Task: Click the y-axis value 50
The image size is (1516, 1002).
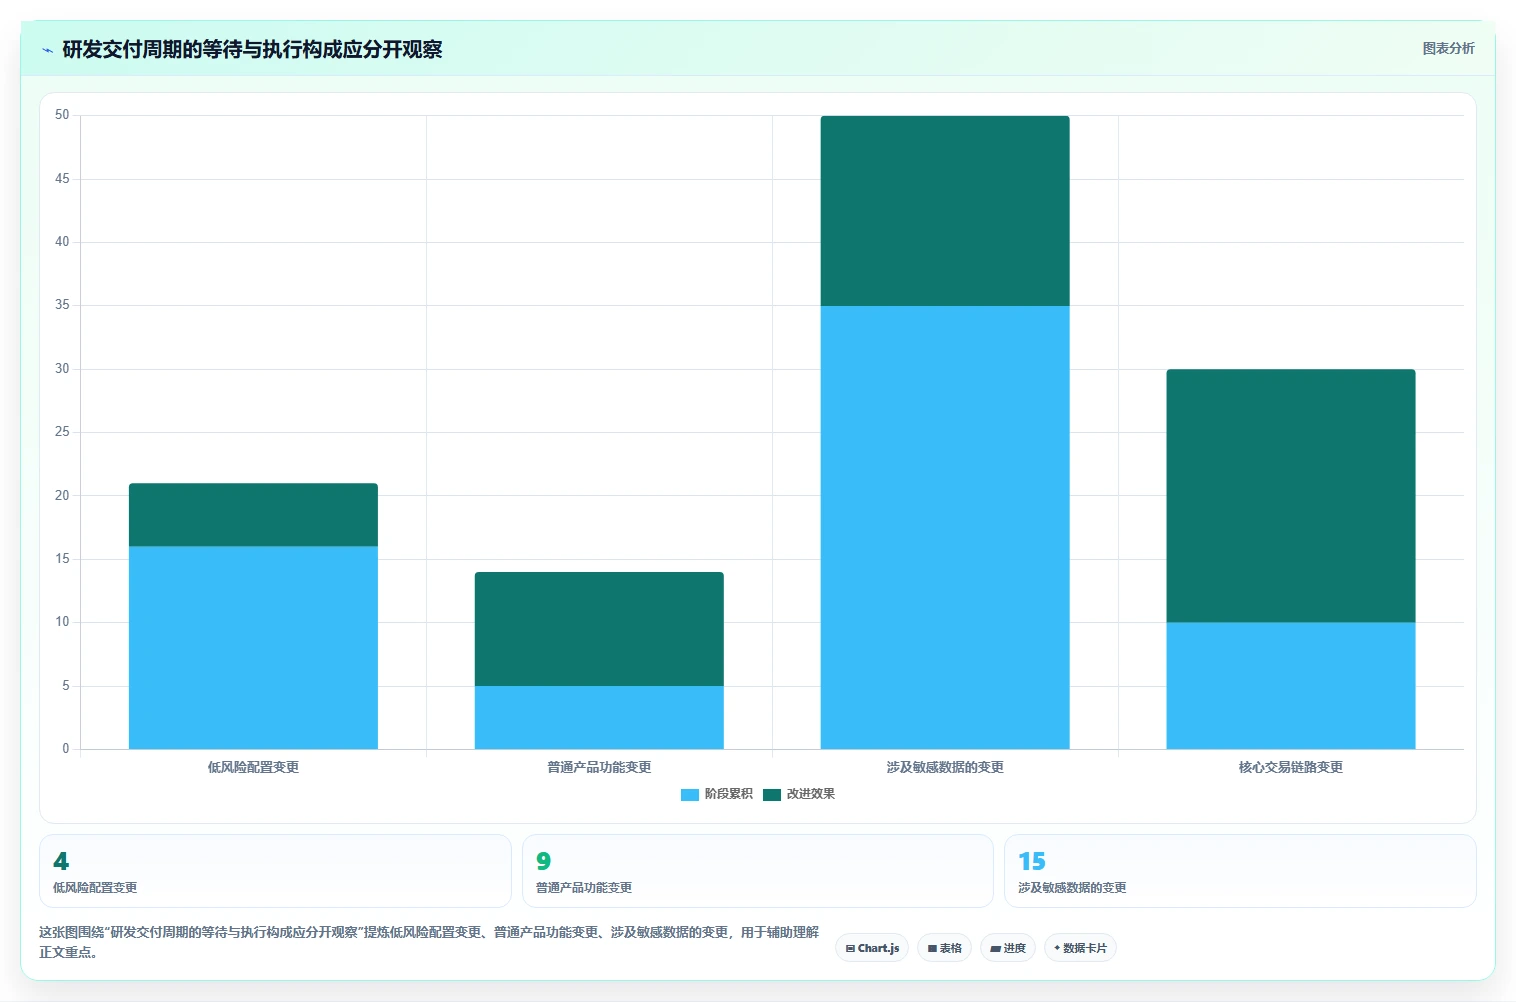Action: click(x=62, y=115)
